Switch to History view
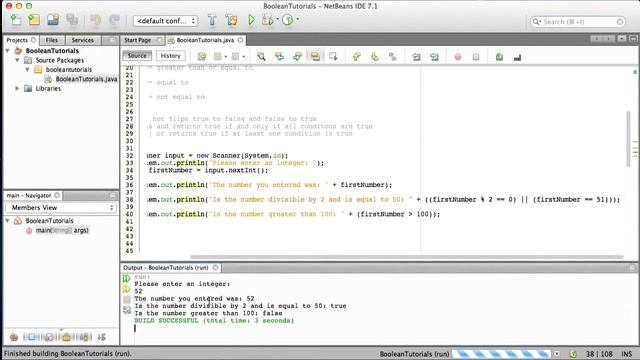Screen dimensions: 640x360 (171, 56)
